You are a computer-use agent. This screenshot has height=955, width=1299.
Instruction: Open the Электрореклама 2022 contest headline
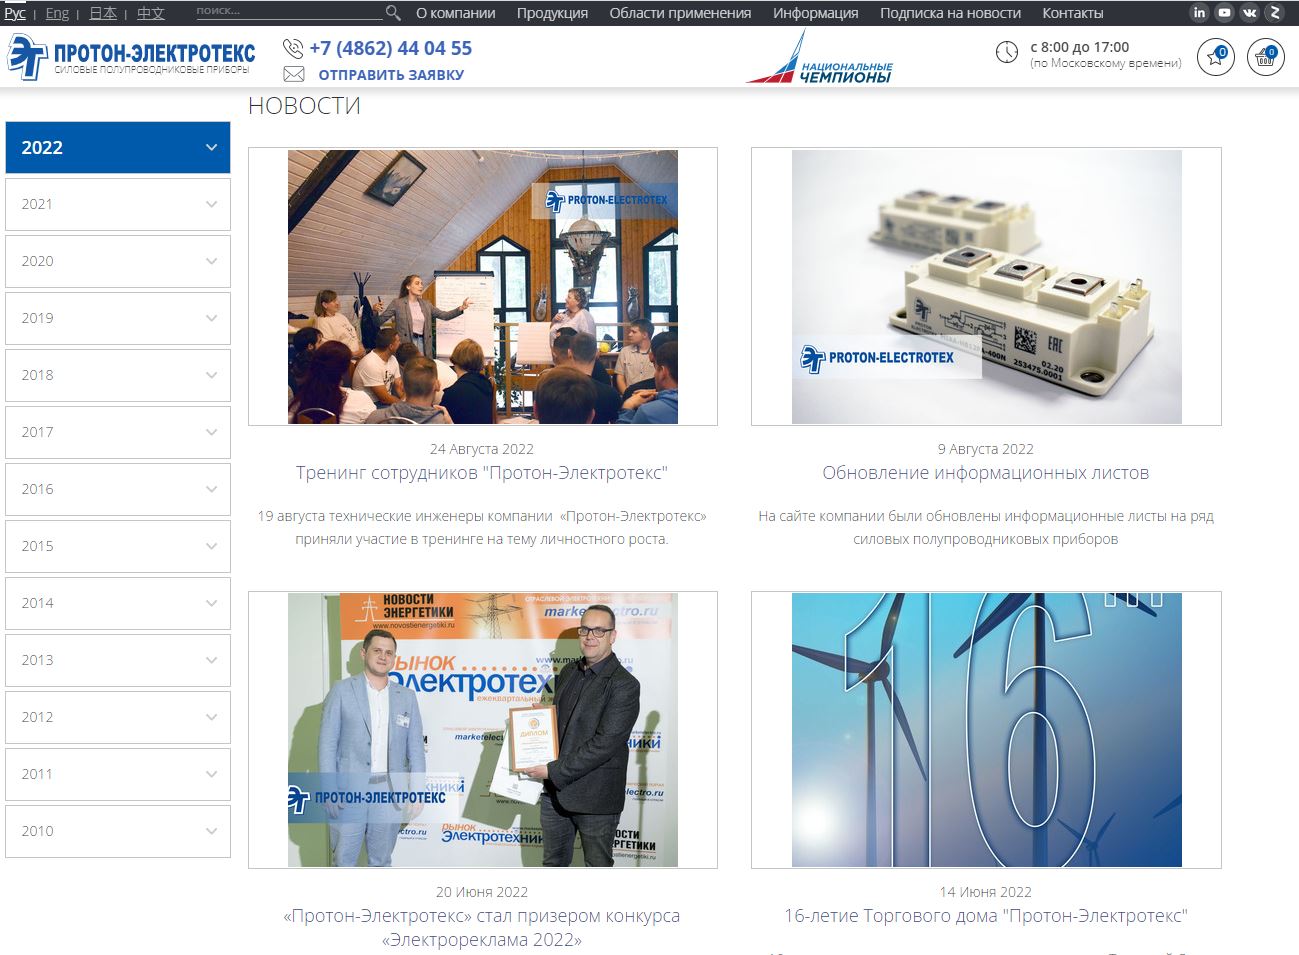pos(482,927)
